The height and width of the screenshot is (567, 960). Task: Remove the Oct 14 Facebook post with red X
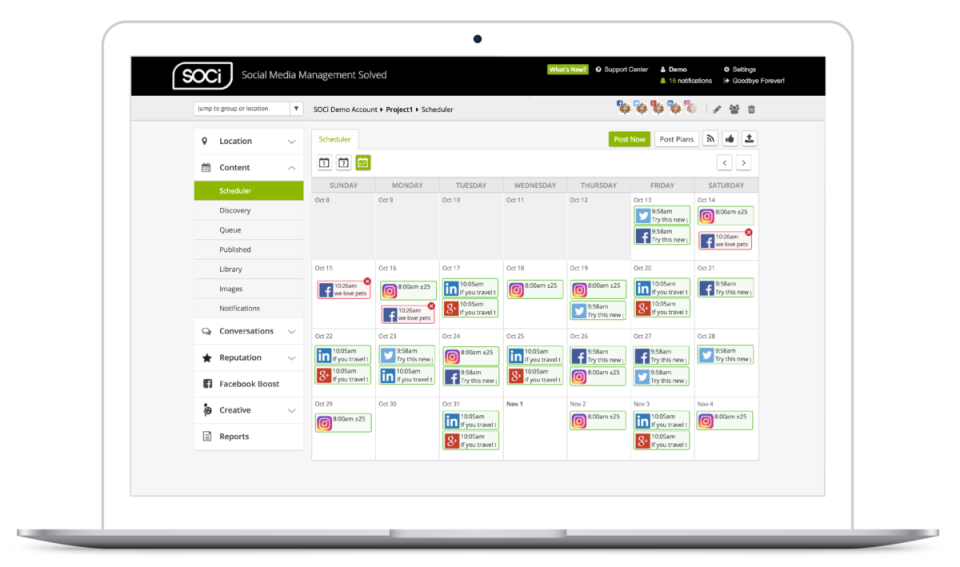(748, 233)
